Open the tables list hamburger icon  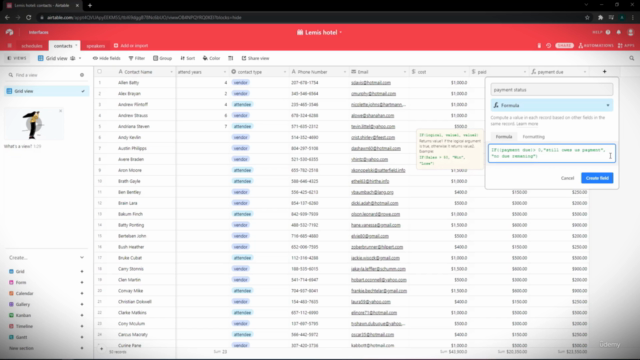pyautogui.click(x=9, y=46)
